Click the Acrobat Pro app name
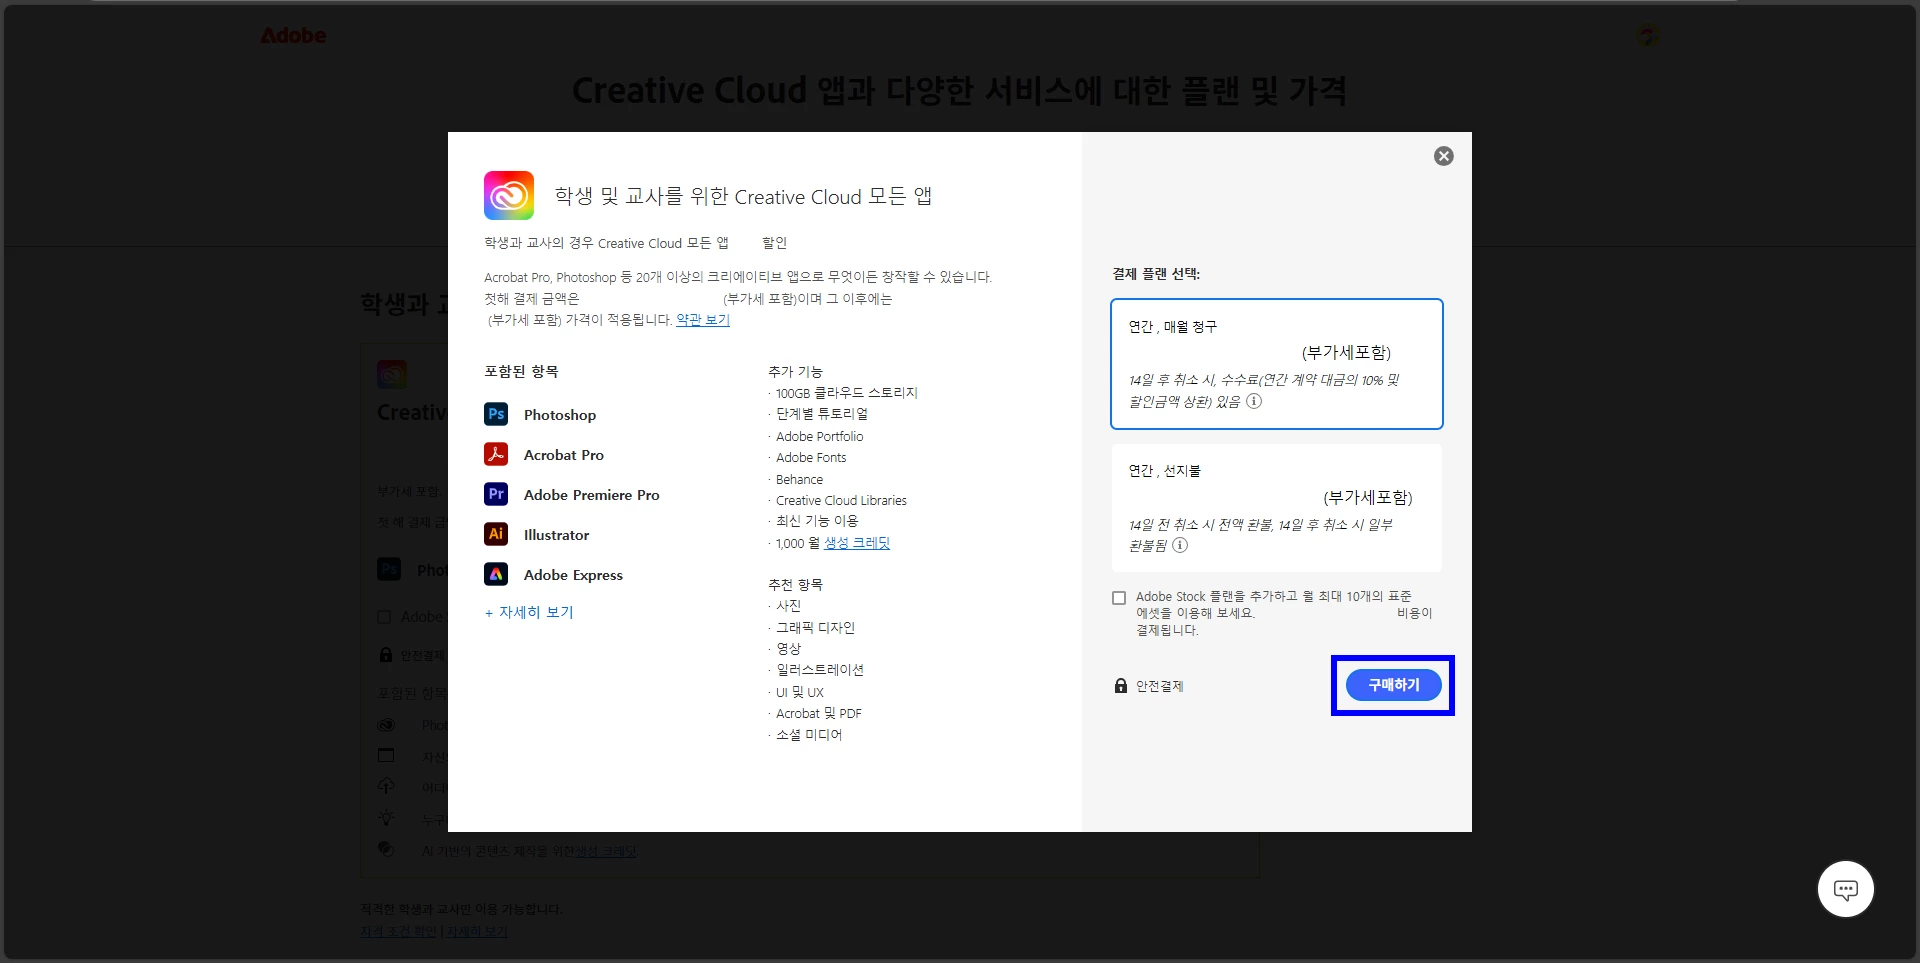Viewport: 1920px width, 963px height. 564,455
